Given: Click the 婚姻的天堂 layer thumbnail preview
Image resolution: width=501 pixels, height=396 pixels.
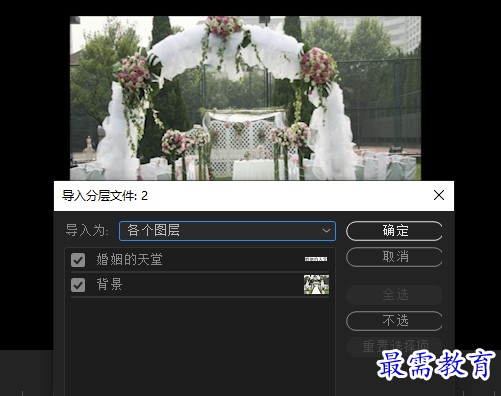Looking at the screenshot, I should [316, 259].
